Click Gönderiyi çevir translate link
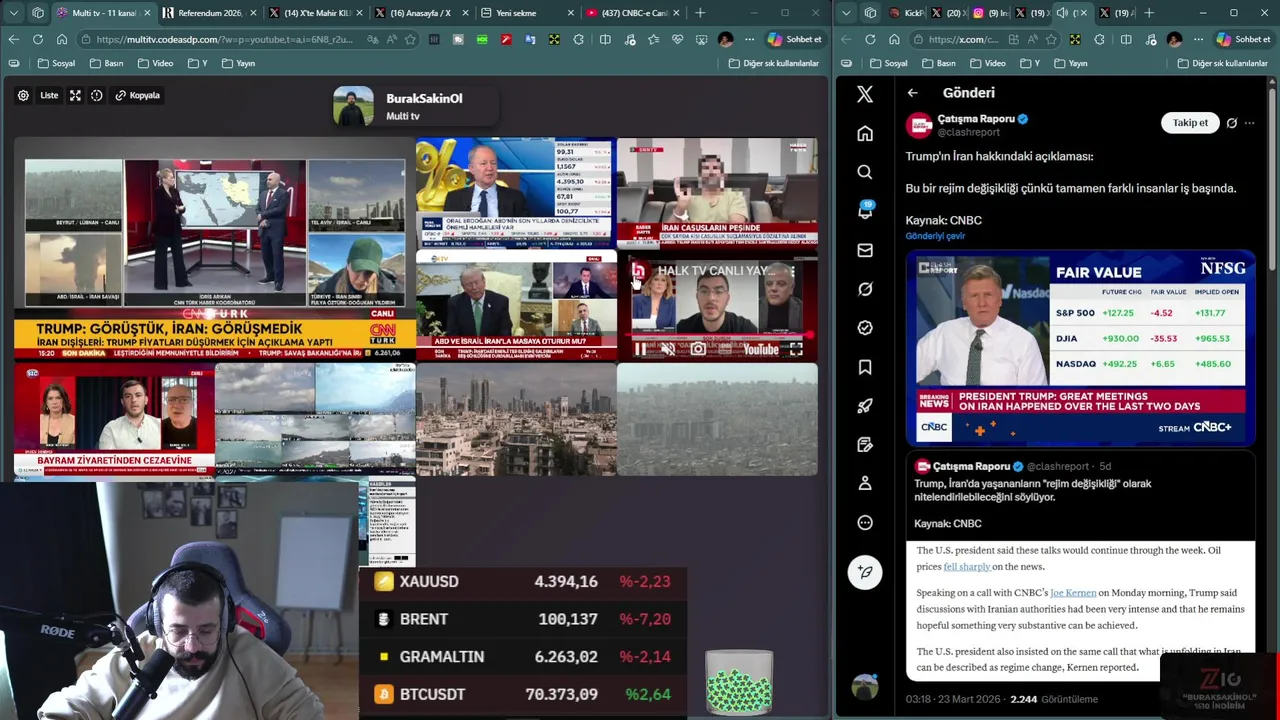The width and height of the screenshot is (1280, 720). pos(935,236)
